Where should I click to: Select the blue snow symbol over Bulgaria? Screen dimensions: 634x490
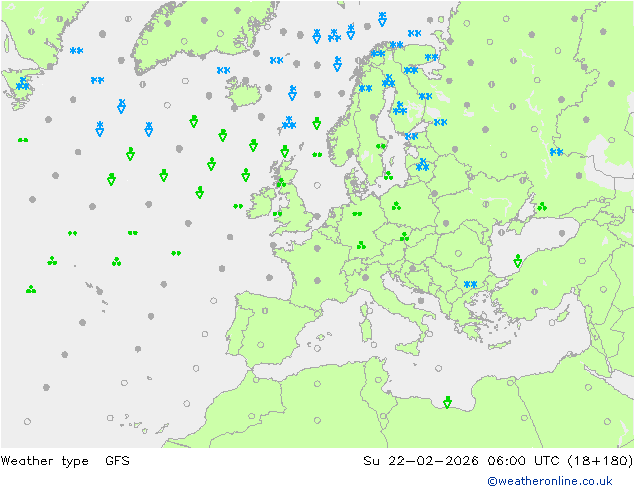pyautogui.click(x=470, y=285)
